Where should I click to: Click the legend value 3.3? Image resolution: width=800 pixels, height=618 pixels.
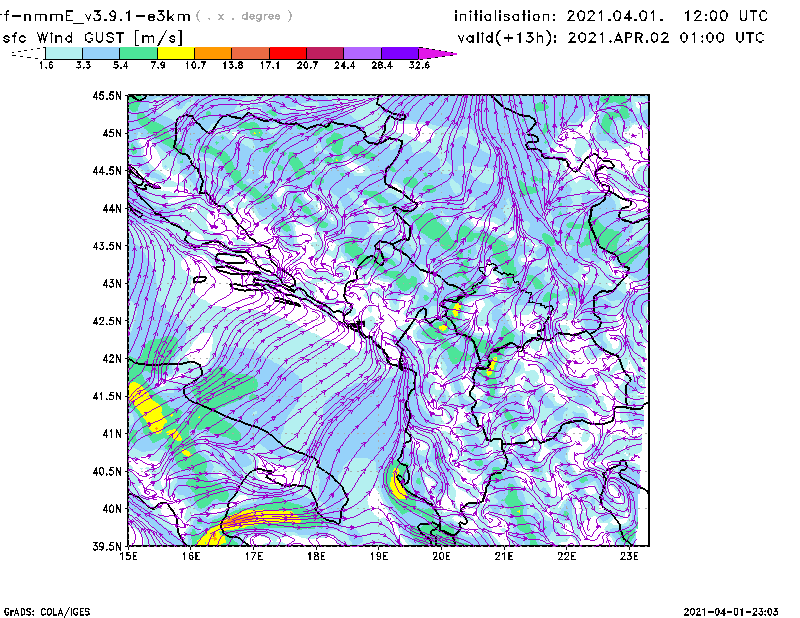(83, 65)
